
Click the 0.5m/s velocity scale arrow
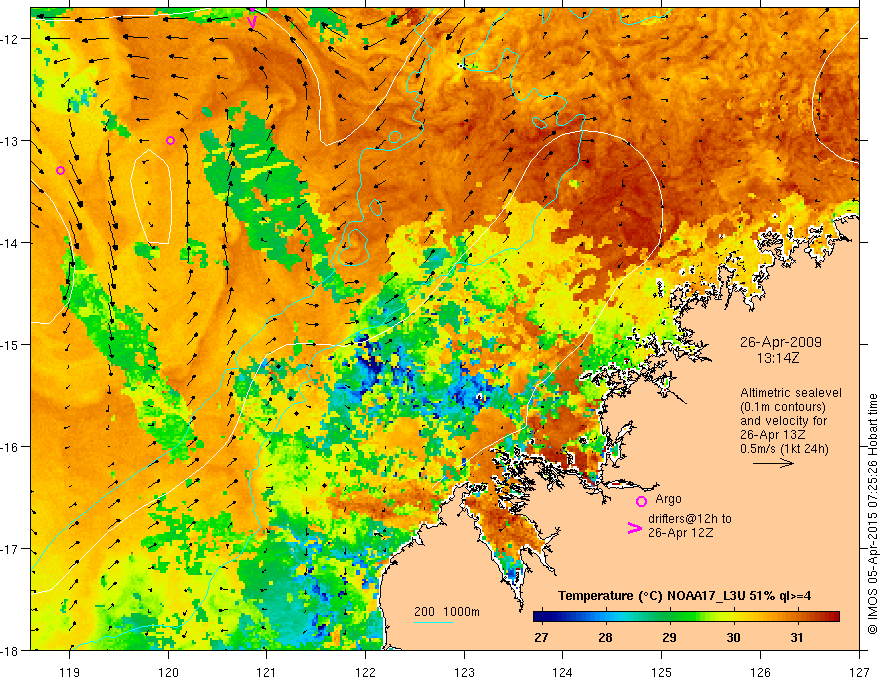point(773,463)
